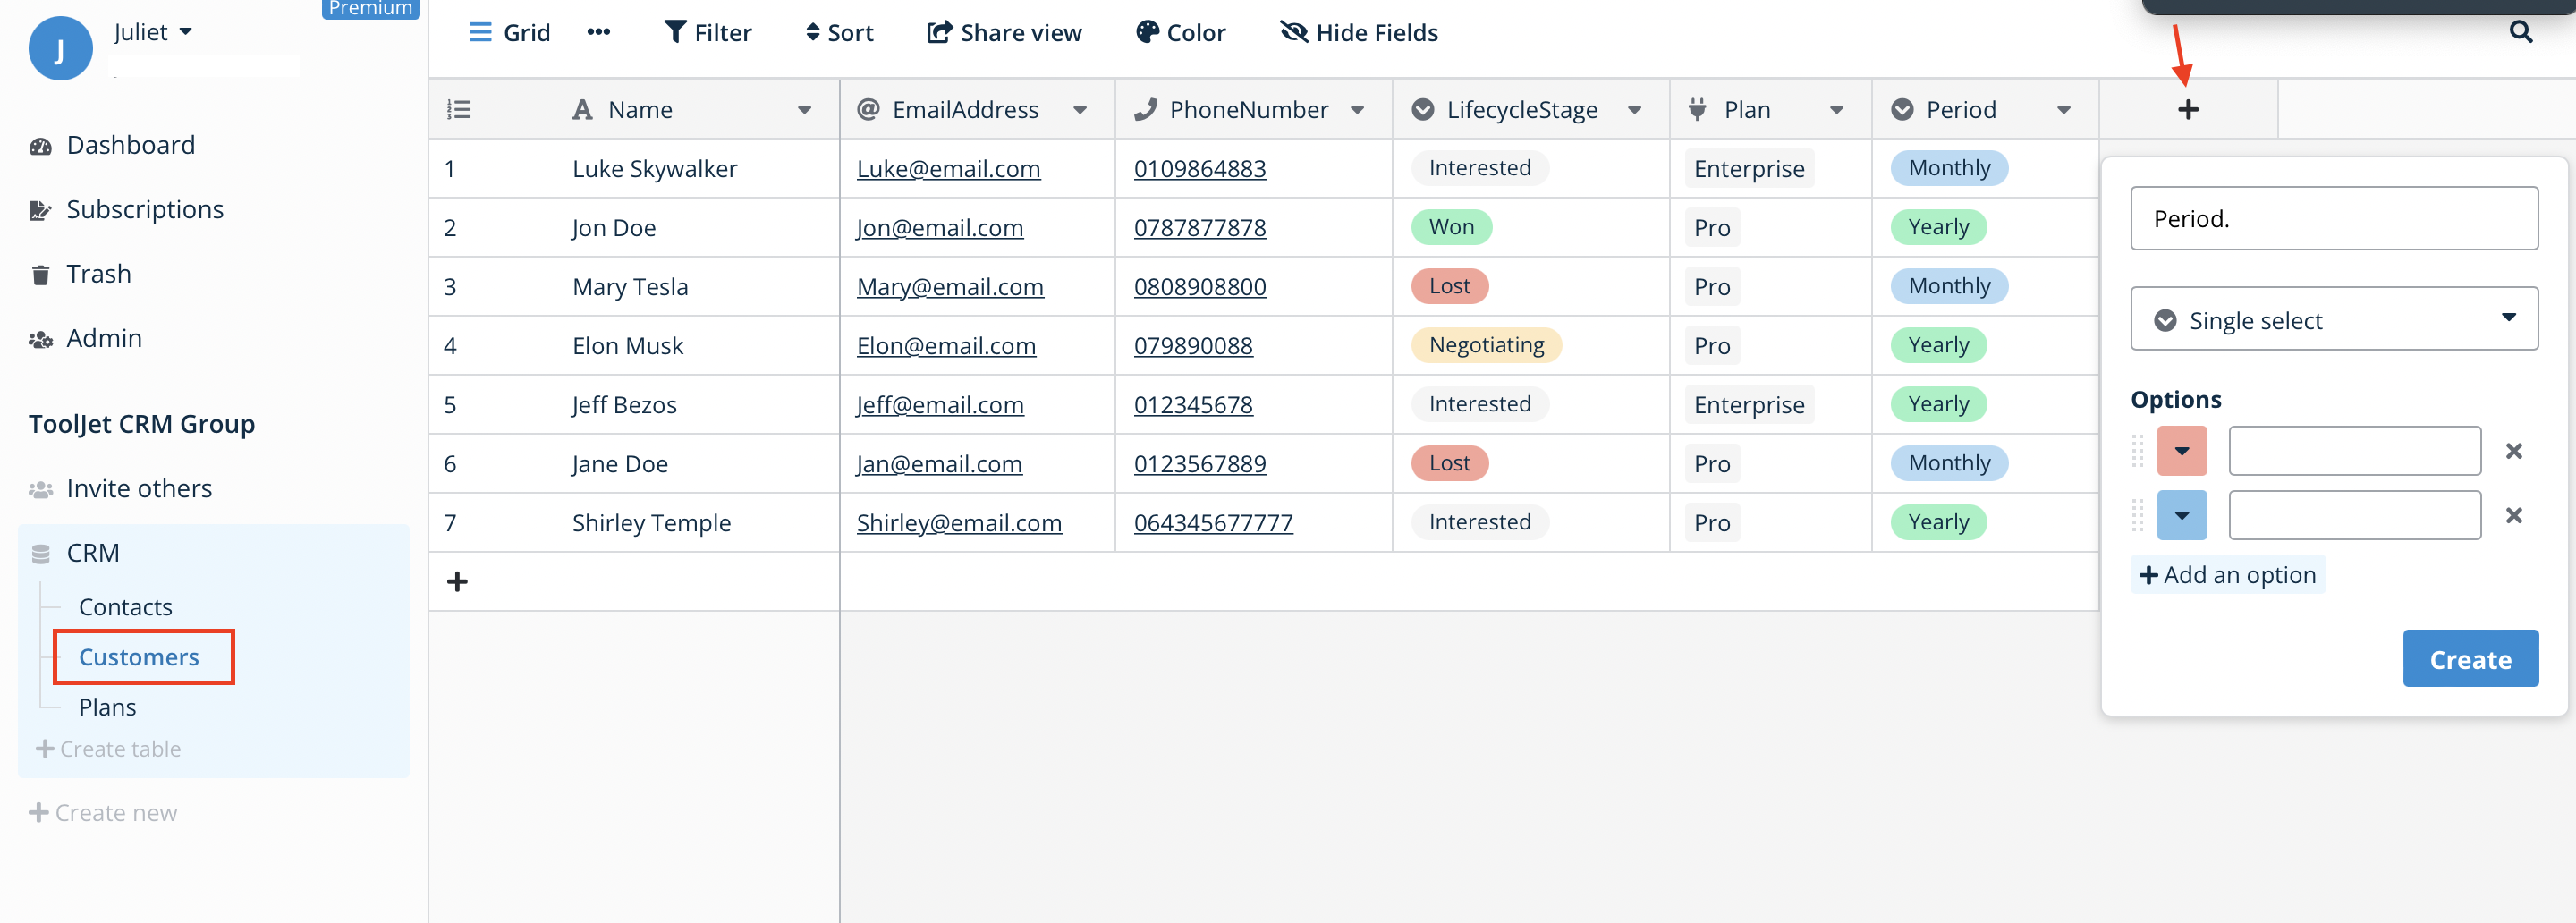Add a new row with the plus below row 7
Viewport: 2576px width, 923px height.
click(457, 580)
